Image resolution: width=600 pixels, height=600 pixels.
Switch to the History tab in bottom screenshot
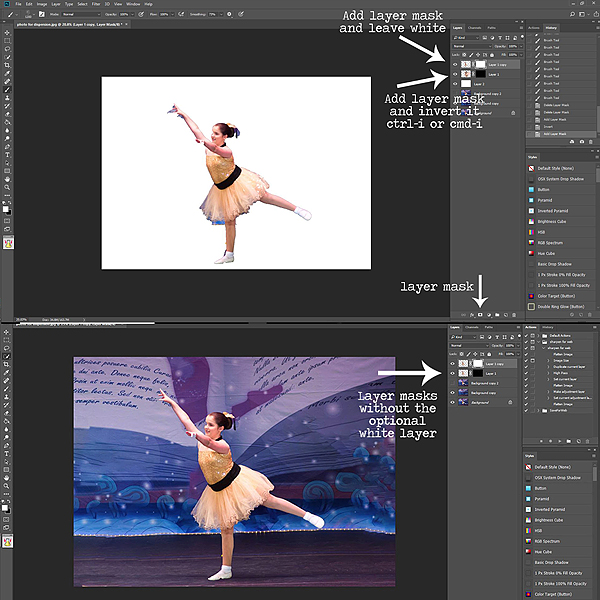(x=548, y=327)
